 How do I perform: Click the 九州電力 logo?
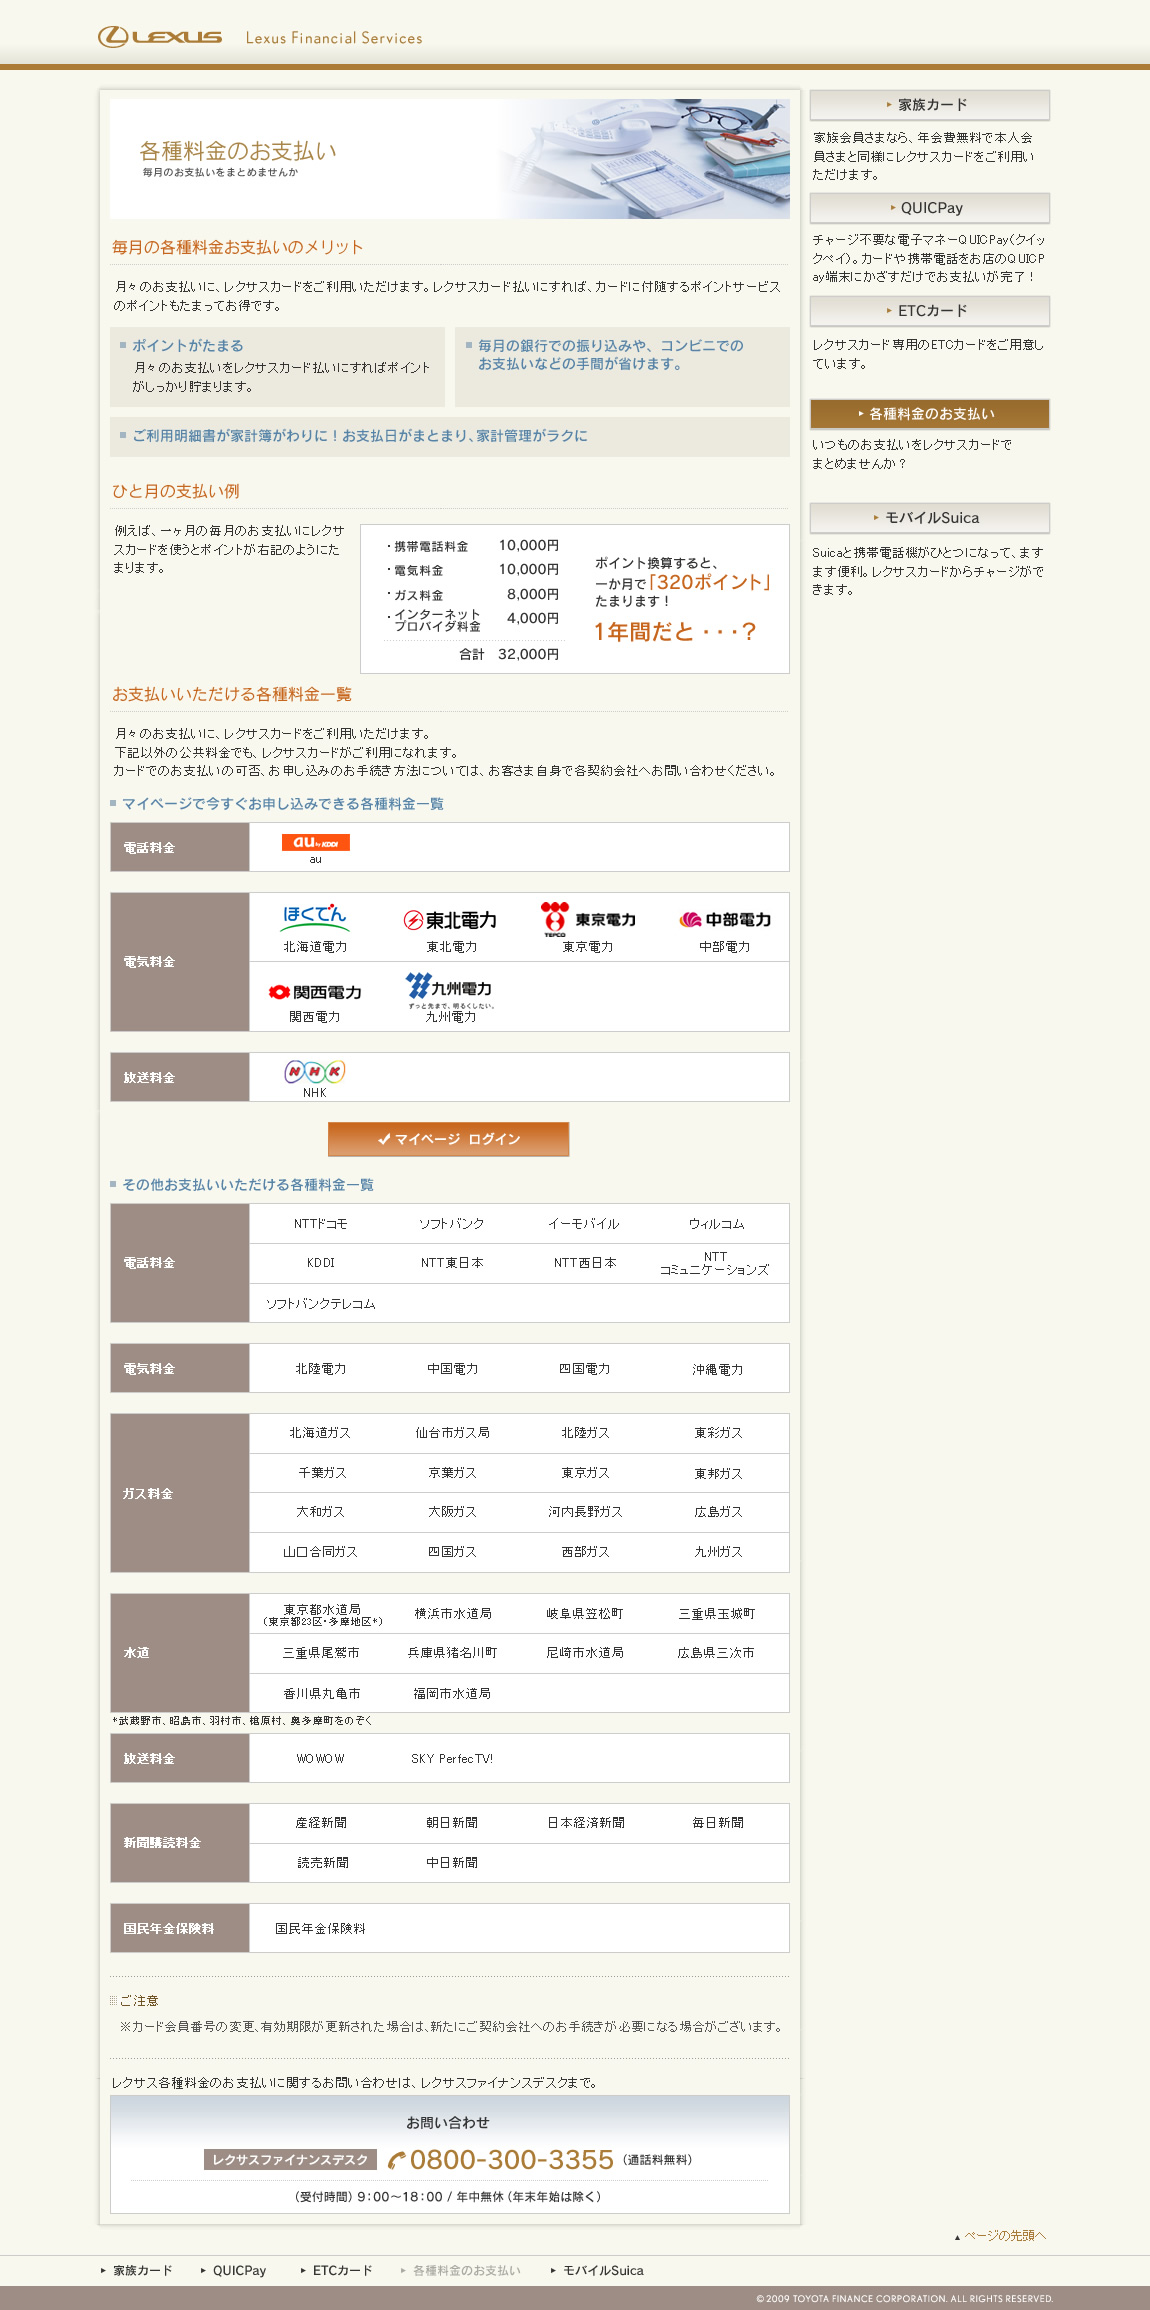450,988
